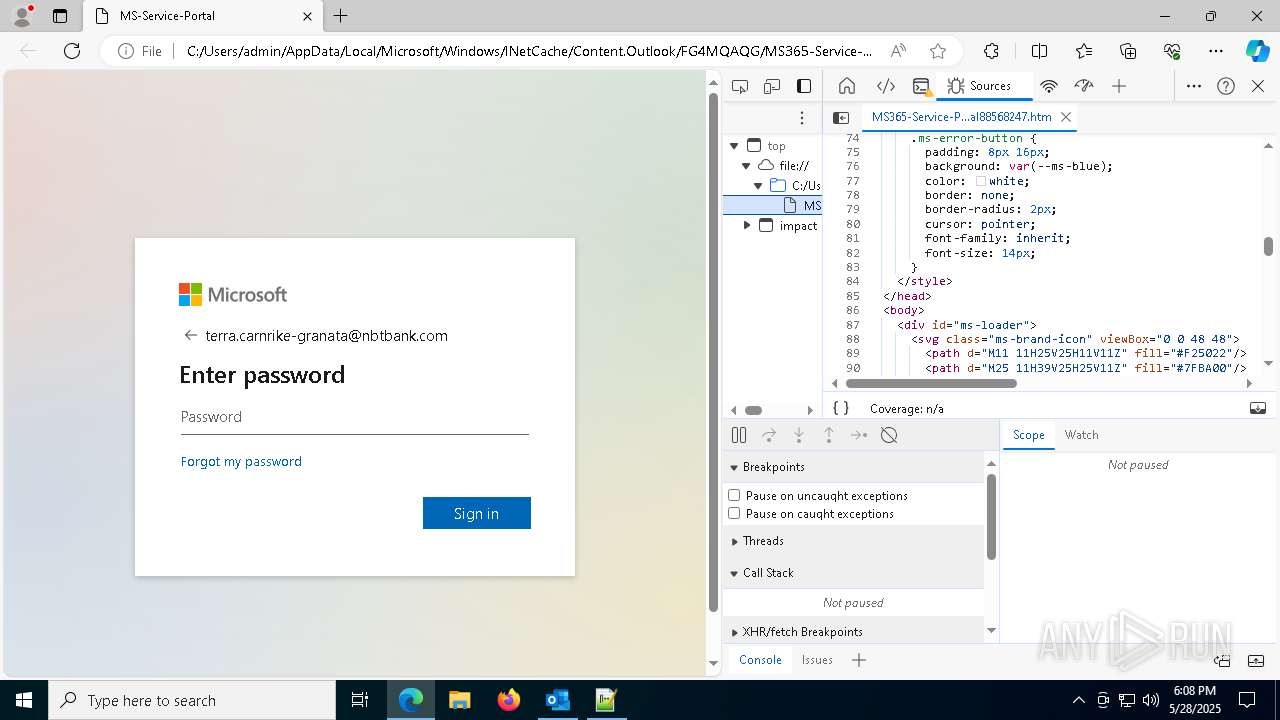This screenshot has width=1280, height=720.
Task: Open the read aloud option in the address bar
Action: (898, 51)
